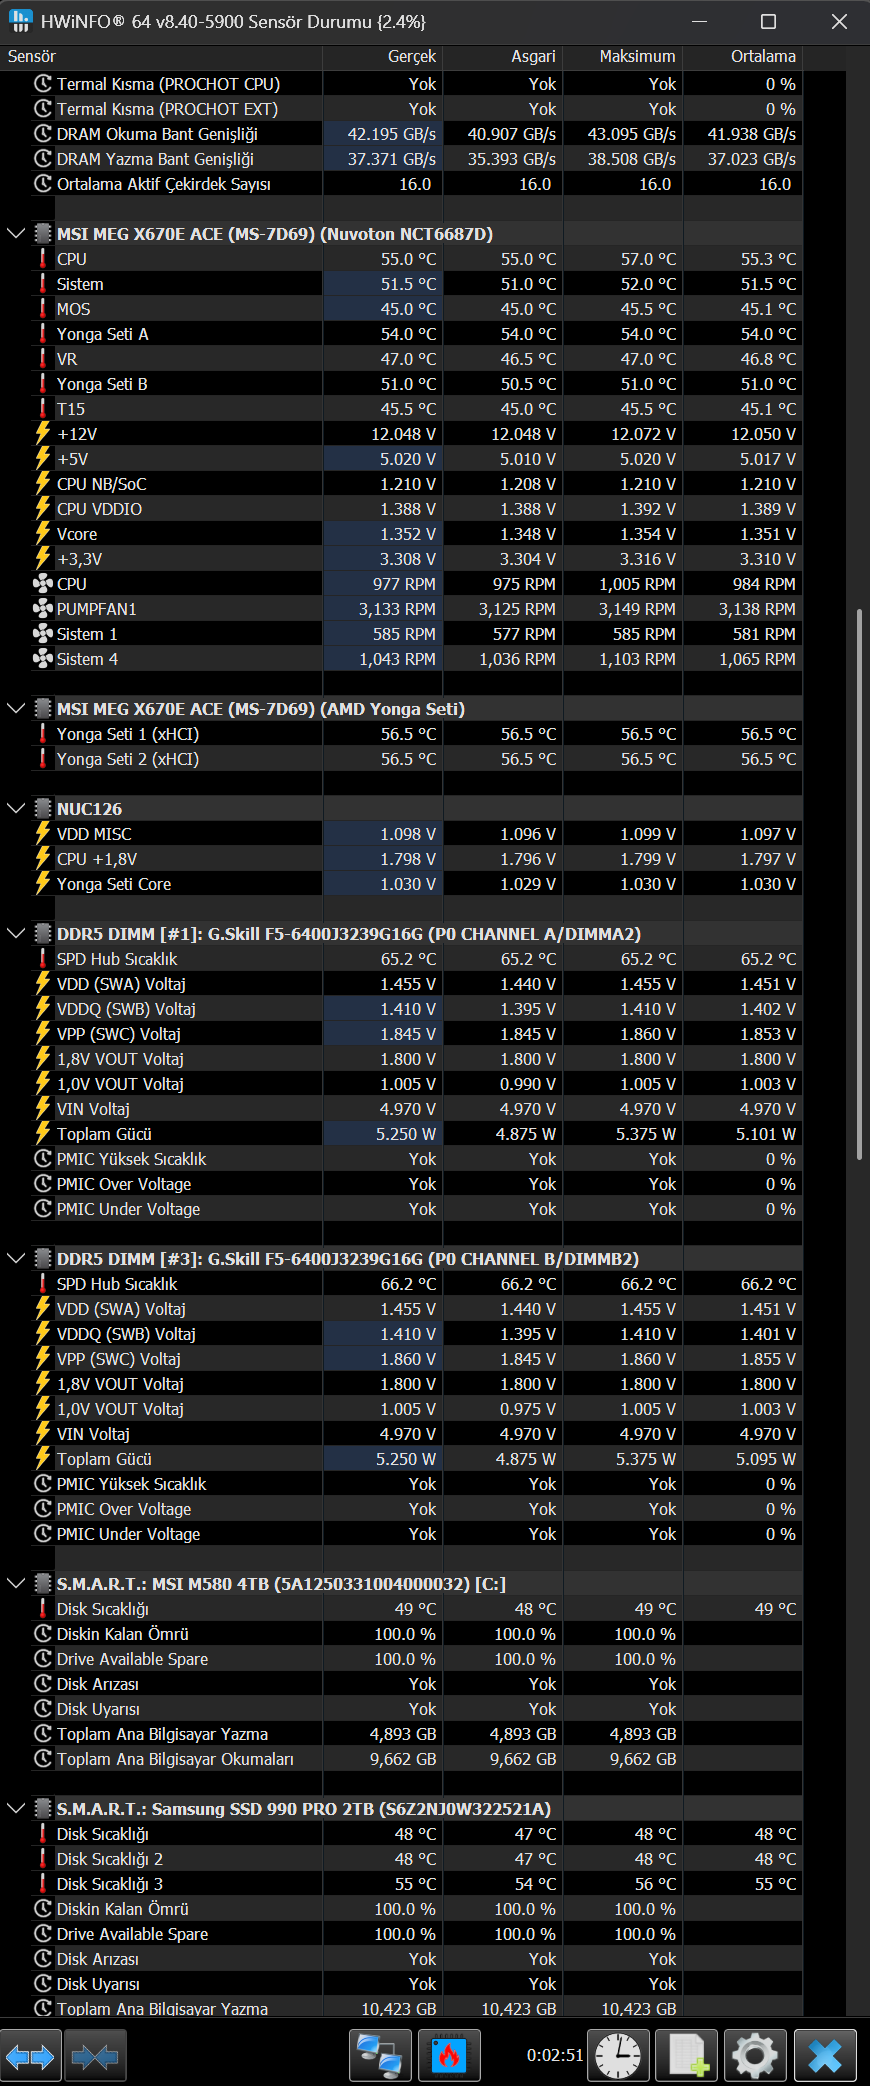Screen dimensions: 870x2086
Task: Start logging with the sheet-plus icon
Action: coord(687,2057)
